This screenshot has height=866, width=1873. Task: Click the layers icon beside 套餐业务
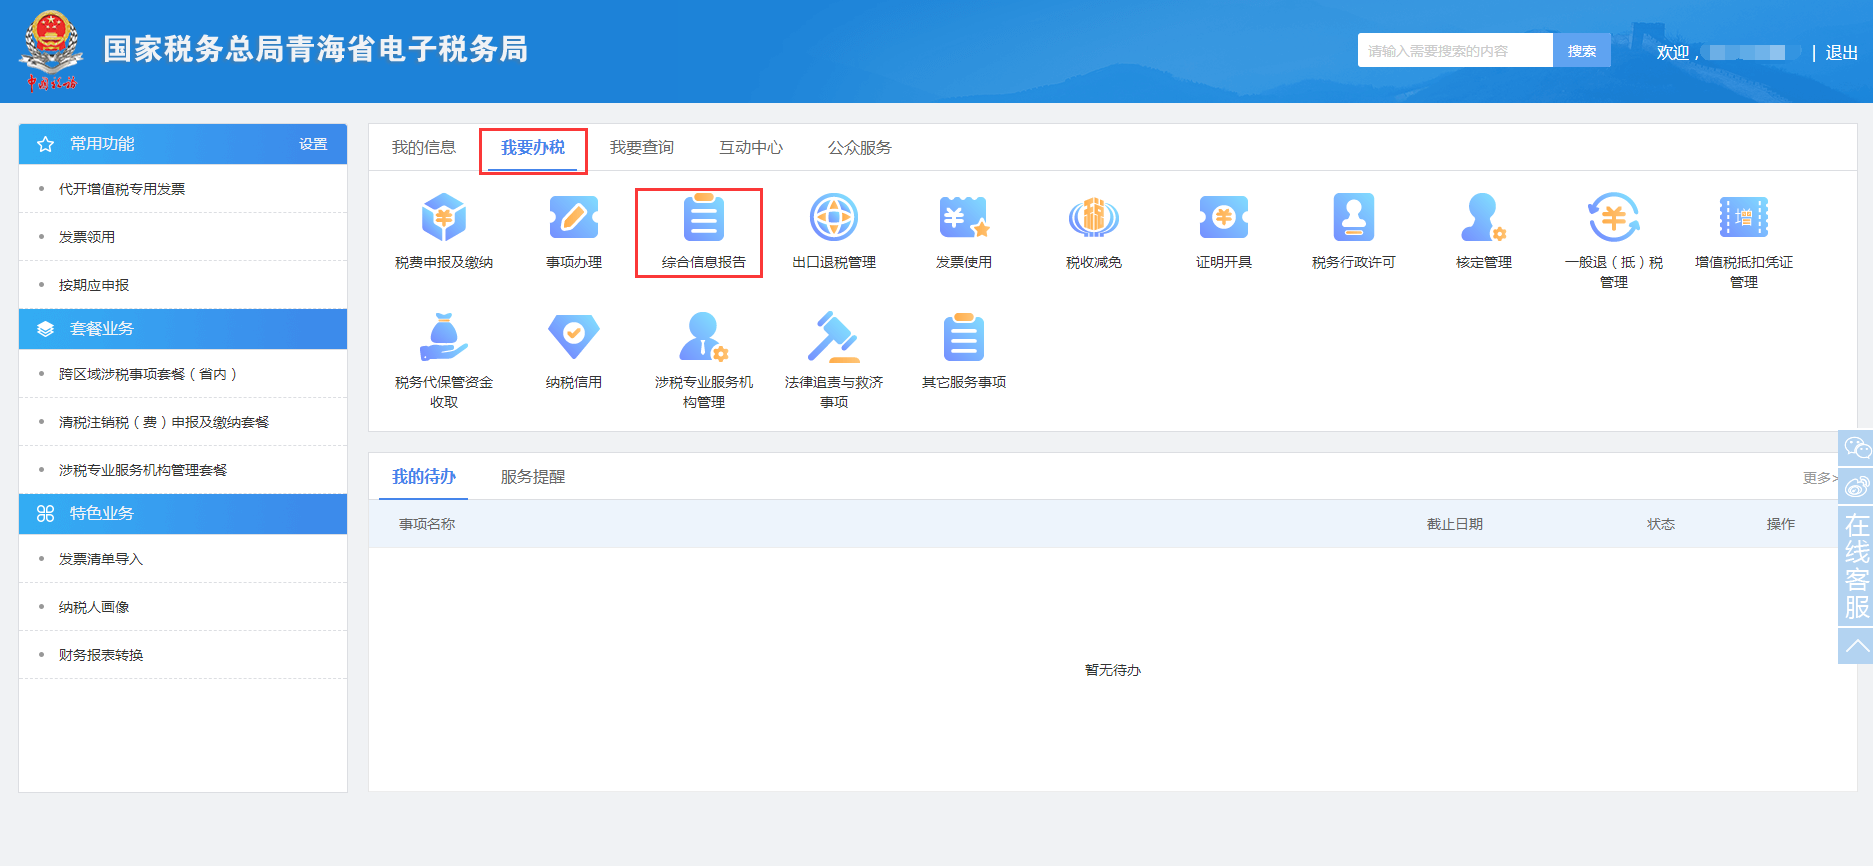click(x=45, y=329)
